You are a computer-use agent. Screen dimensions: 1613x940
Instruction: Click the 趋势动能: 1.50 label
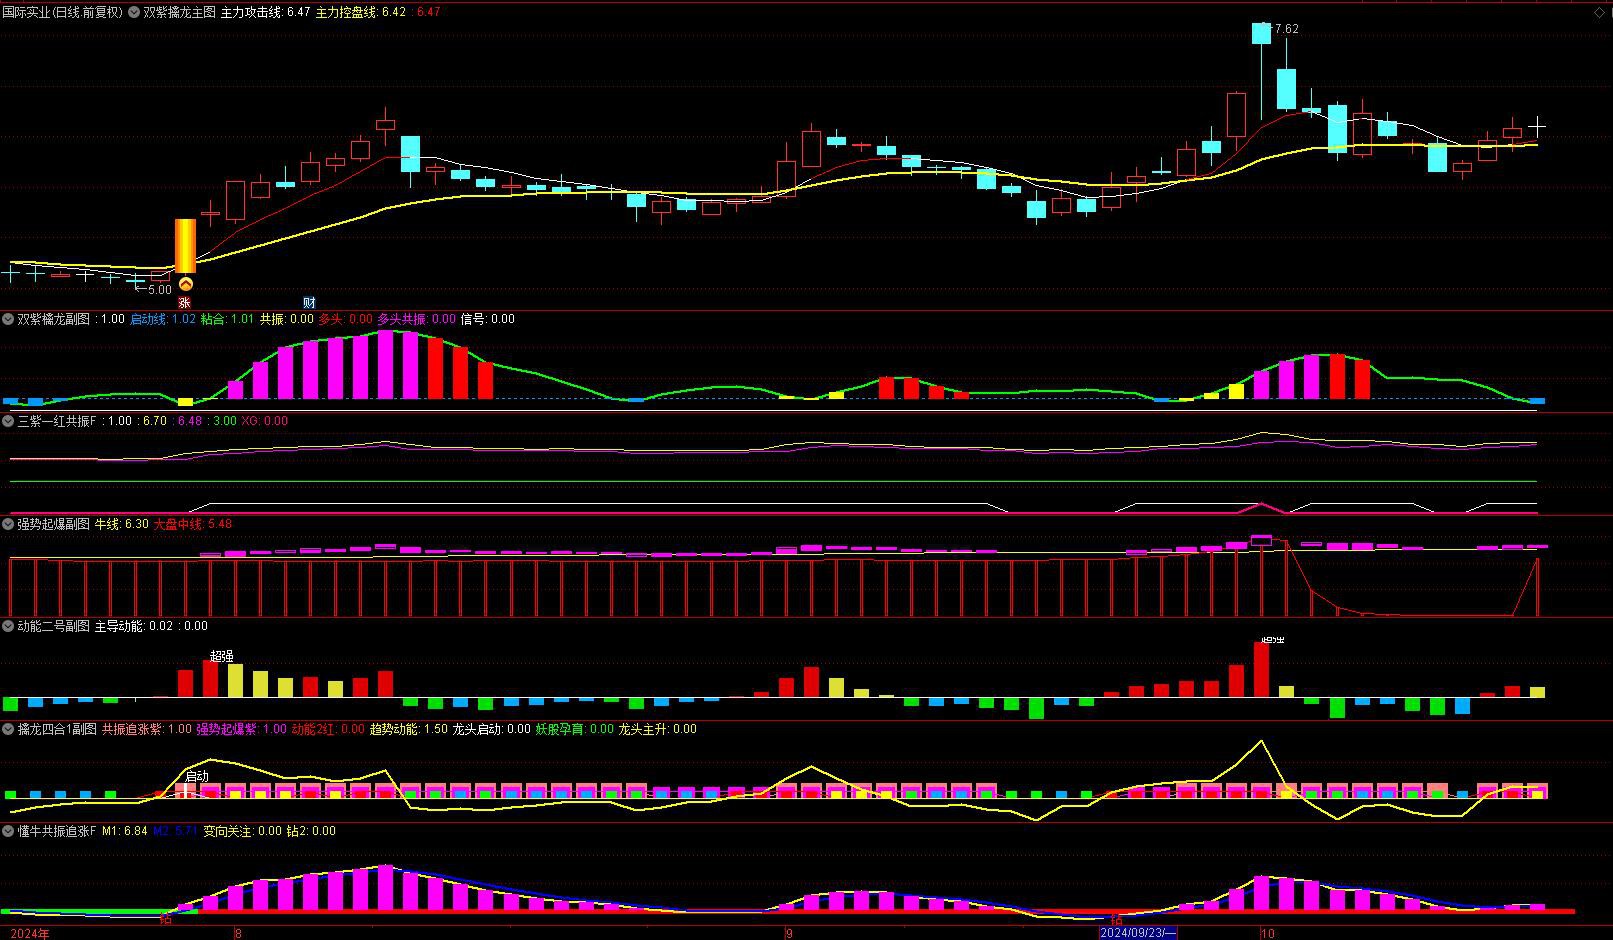tap(408, 729)
